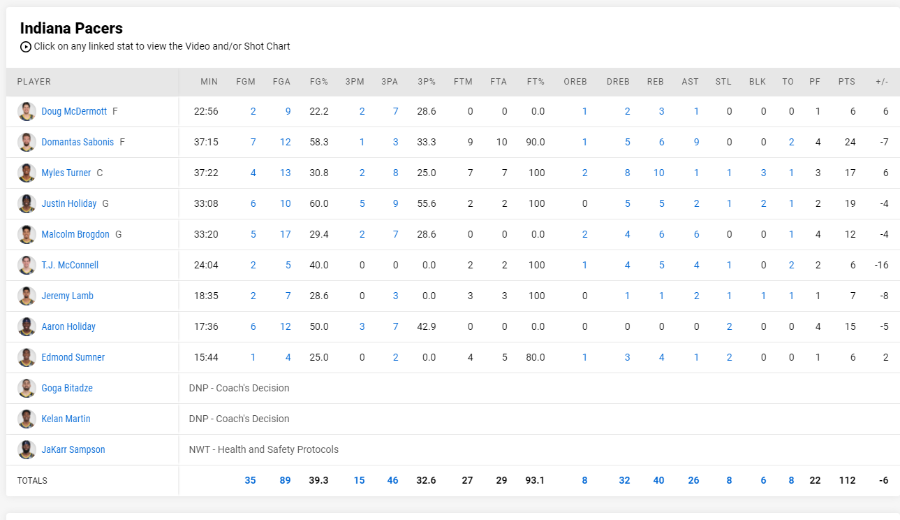
Task: Open Goga Bitadze player link
Action: point(67,388)
